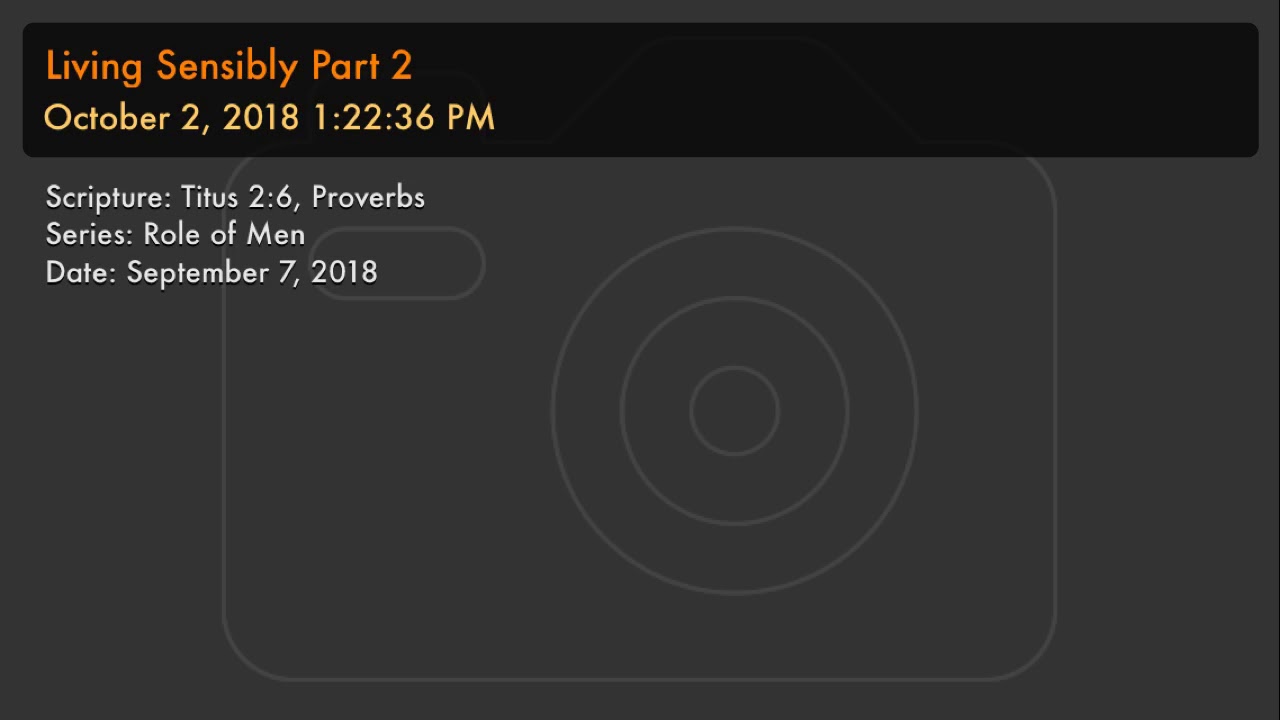Screen dimensions: 1280x720
Task: Click the top-right rounded corner of the camera body
Action: (x=1038, y=163)
